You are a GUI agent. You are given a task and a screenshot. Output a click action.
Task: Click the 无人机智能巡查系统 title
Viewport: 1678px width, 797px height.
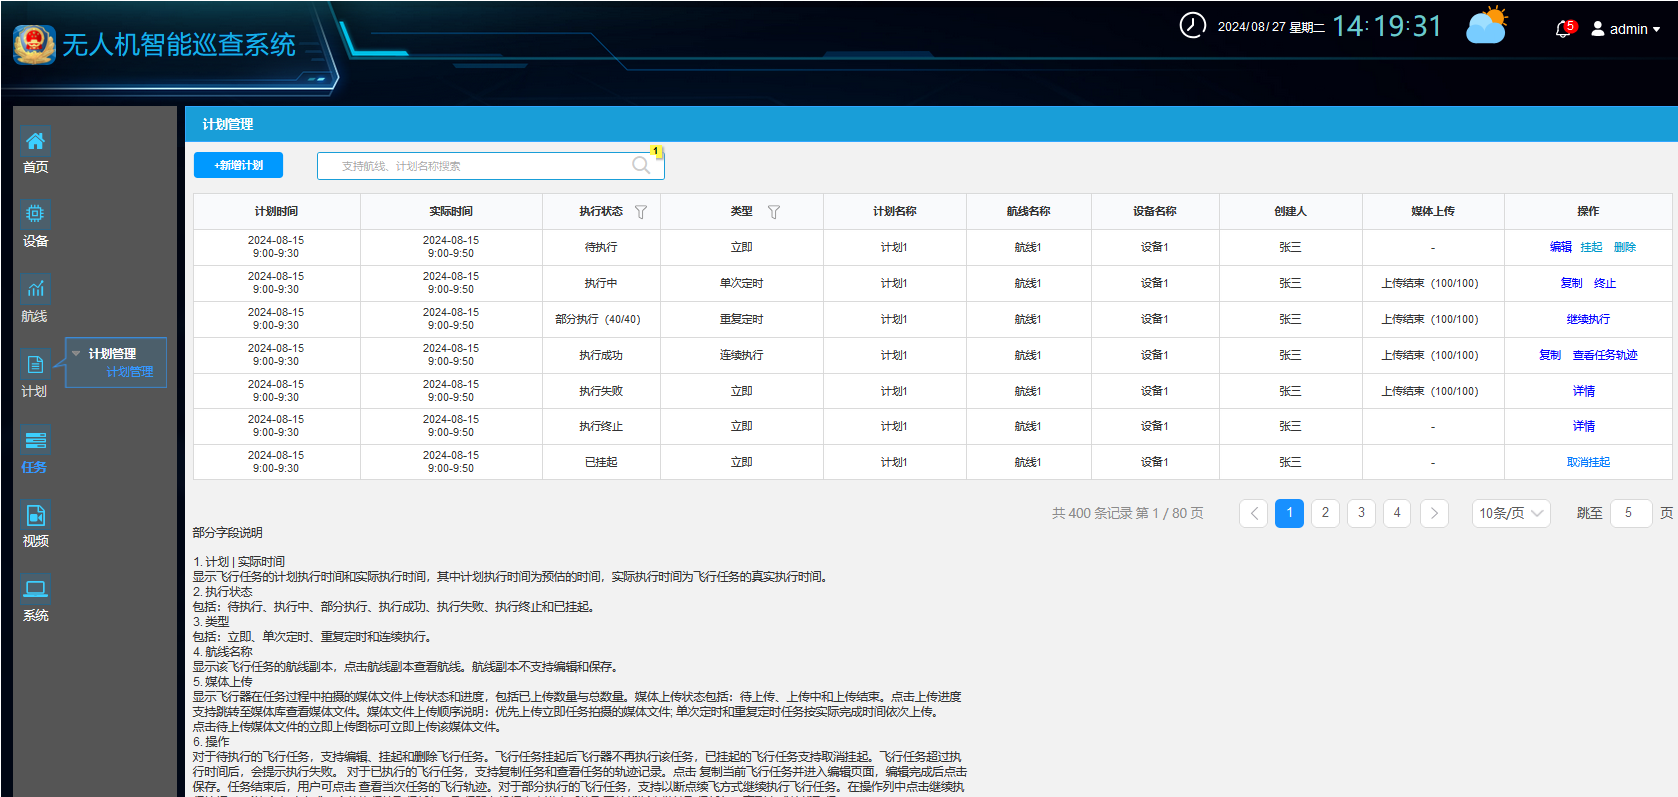179,45
